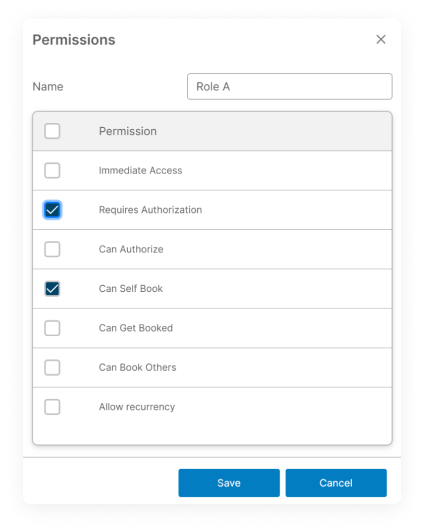Enable the Can Authorize checkbox

point(52,249)
